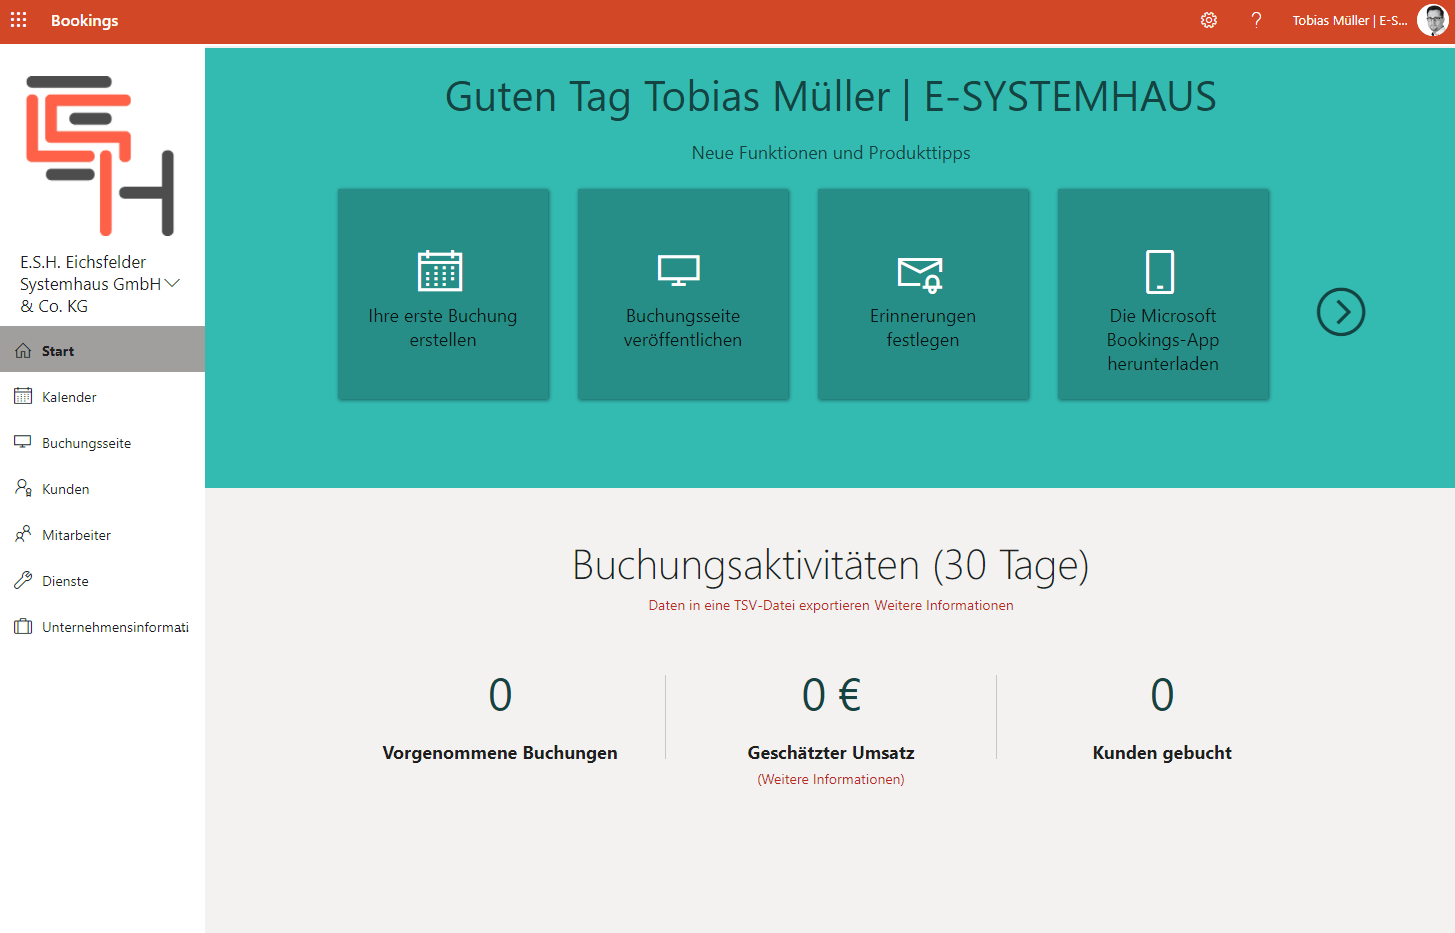Show next tips with the right arrow
1455x933 pixels.
(1340, 312)
